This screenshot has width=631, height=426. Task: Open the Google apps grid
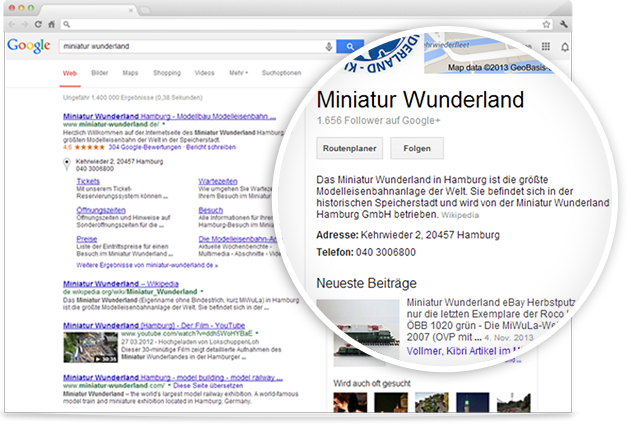pos(545,46)
